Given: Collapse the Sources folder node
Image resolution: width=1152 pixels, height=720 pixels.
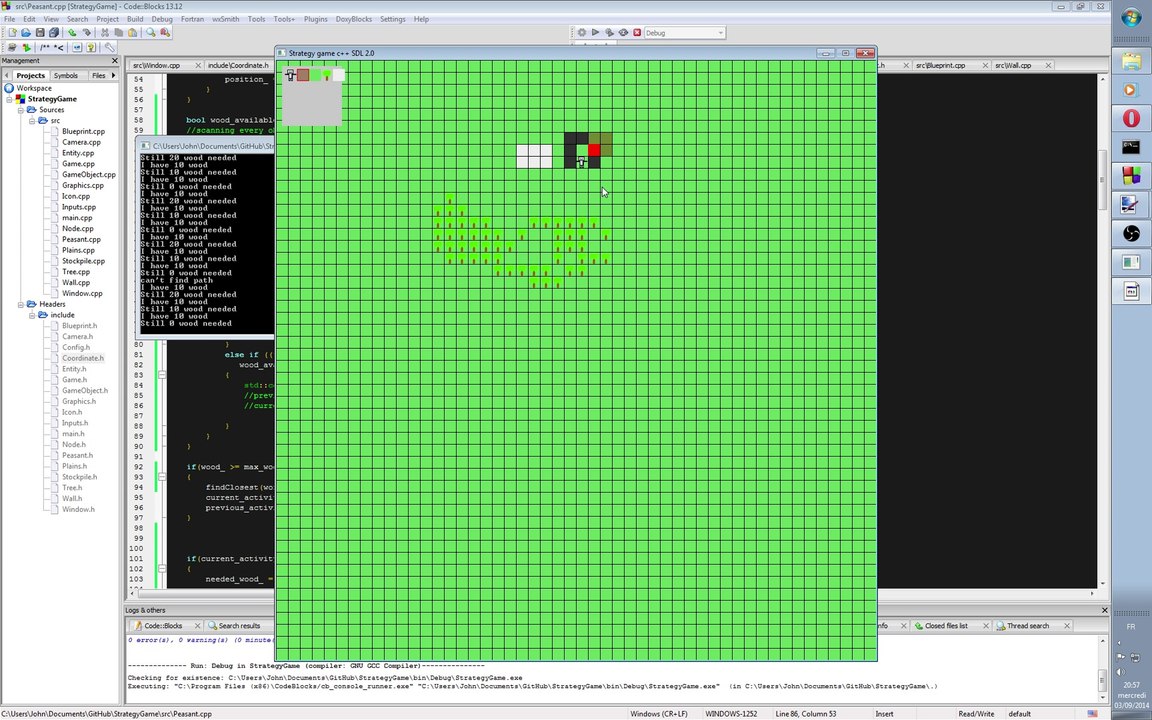Looking at the screenshot, I should (21, 109).
